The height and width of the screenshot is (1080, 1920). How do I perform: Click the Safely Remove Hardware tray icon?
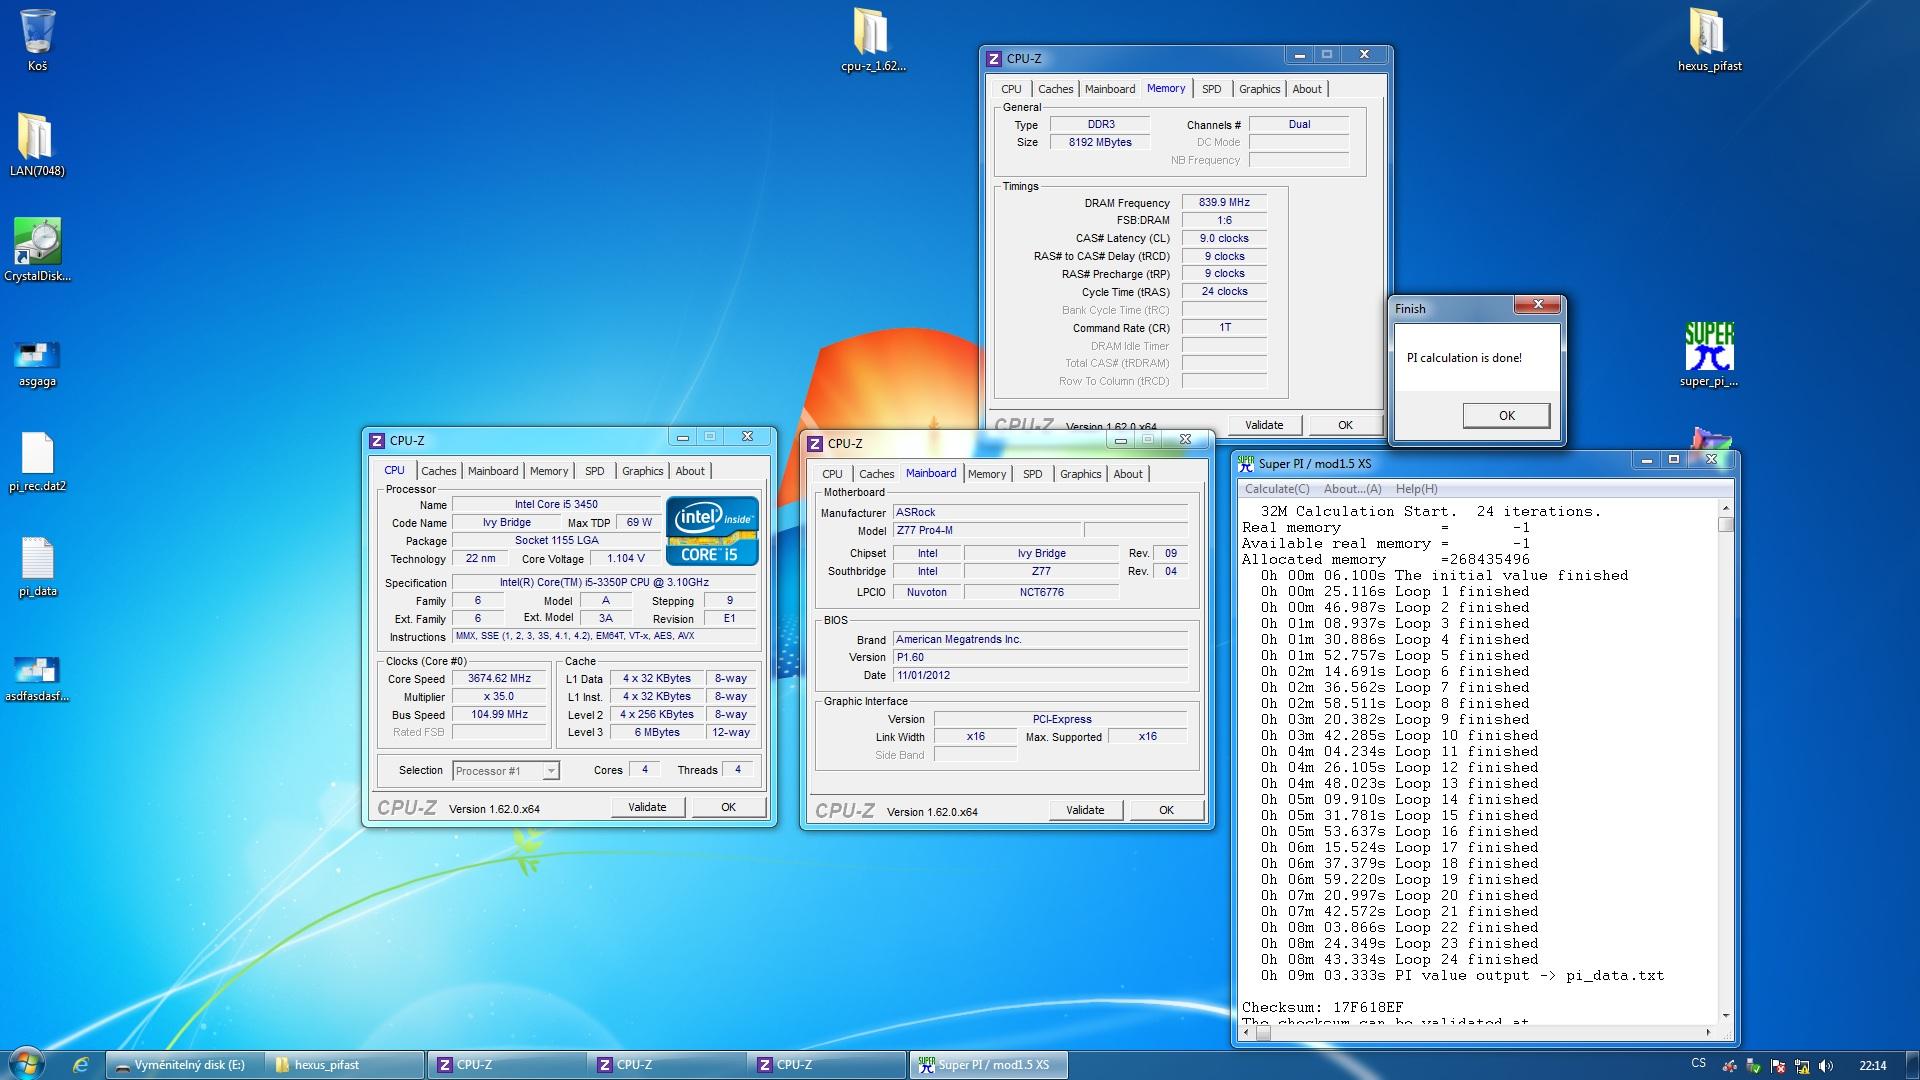coord(1753,1065)
